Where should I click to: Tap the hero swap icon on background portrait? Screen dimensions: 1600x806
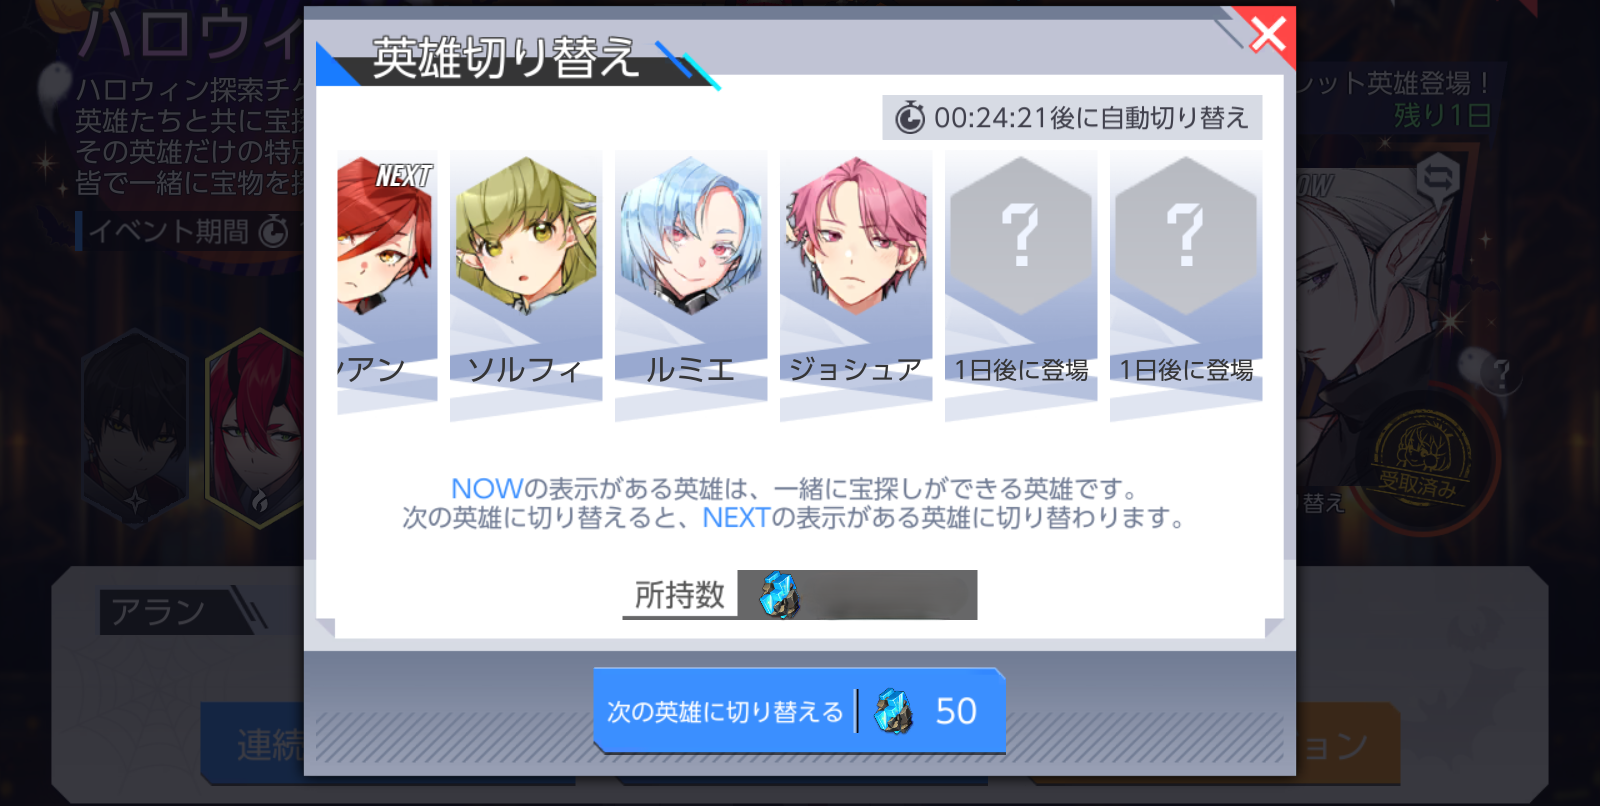pyautogui.click(x=1438, y=180)
